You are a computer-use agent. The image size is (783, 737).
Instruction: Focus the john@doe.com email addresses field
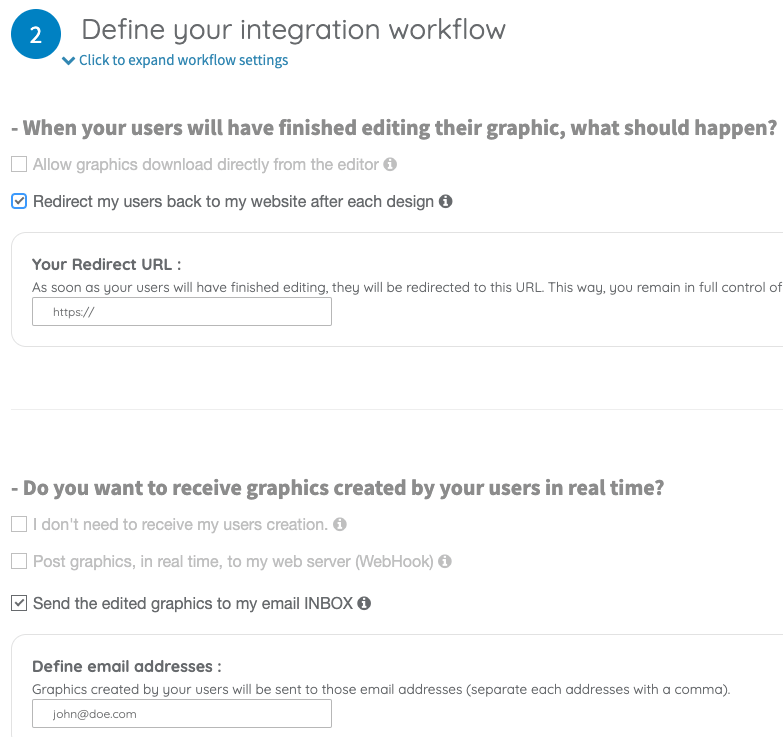coord(182,714)
